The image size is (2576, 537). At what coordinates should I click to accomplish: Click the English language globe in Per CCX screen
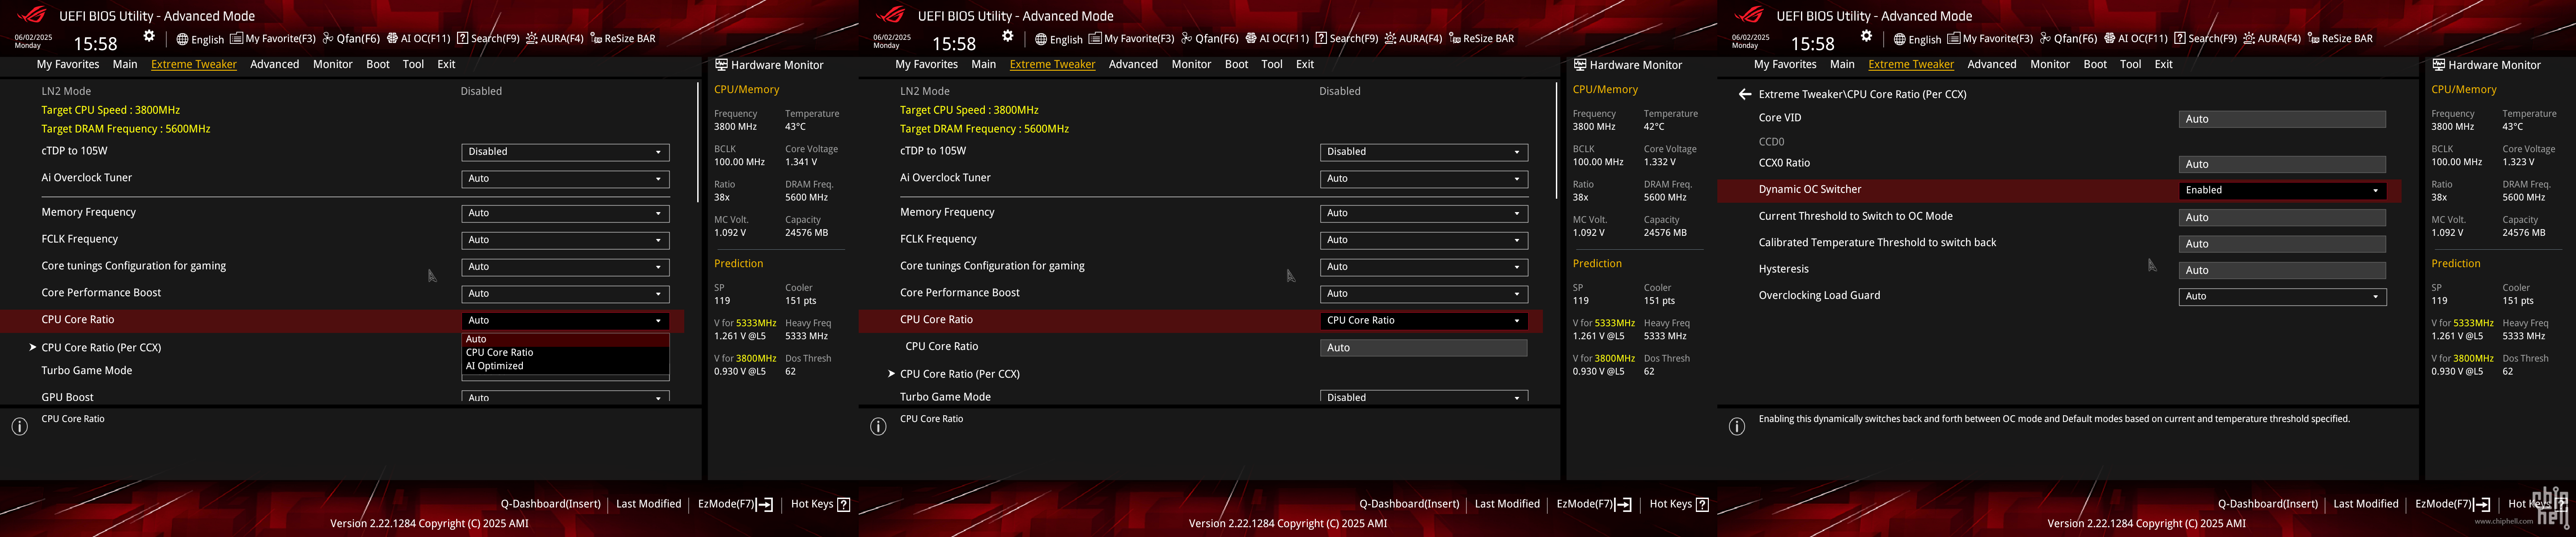[1917, 39]
